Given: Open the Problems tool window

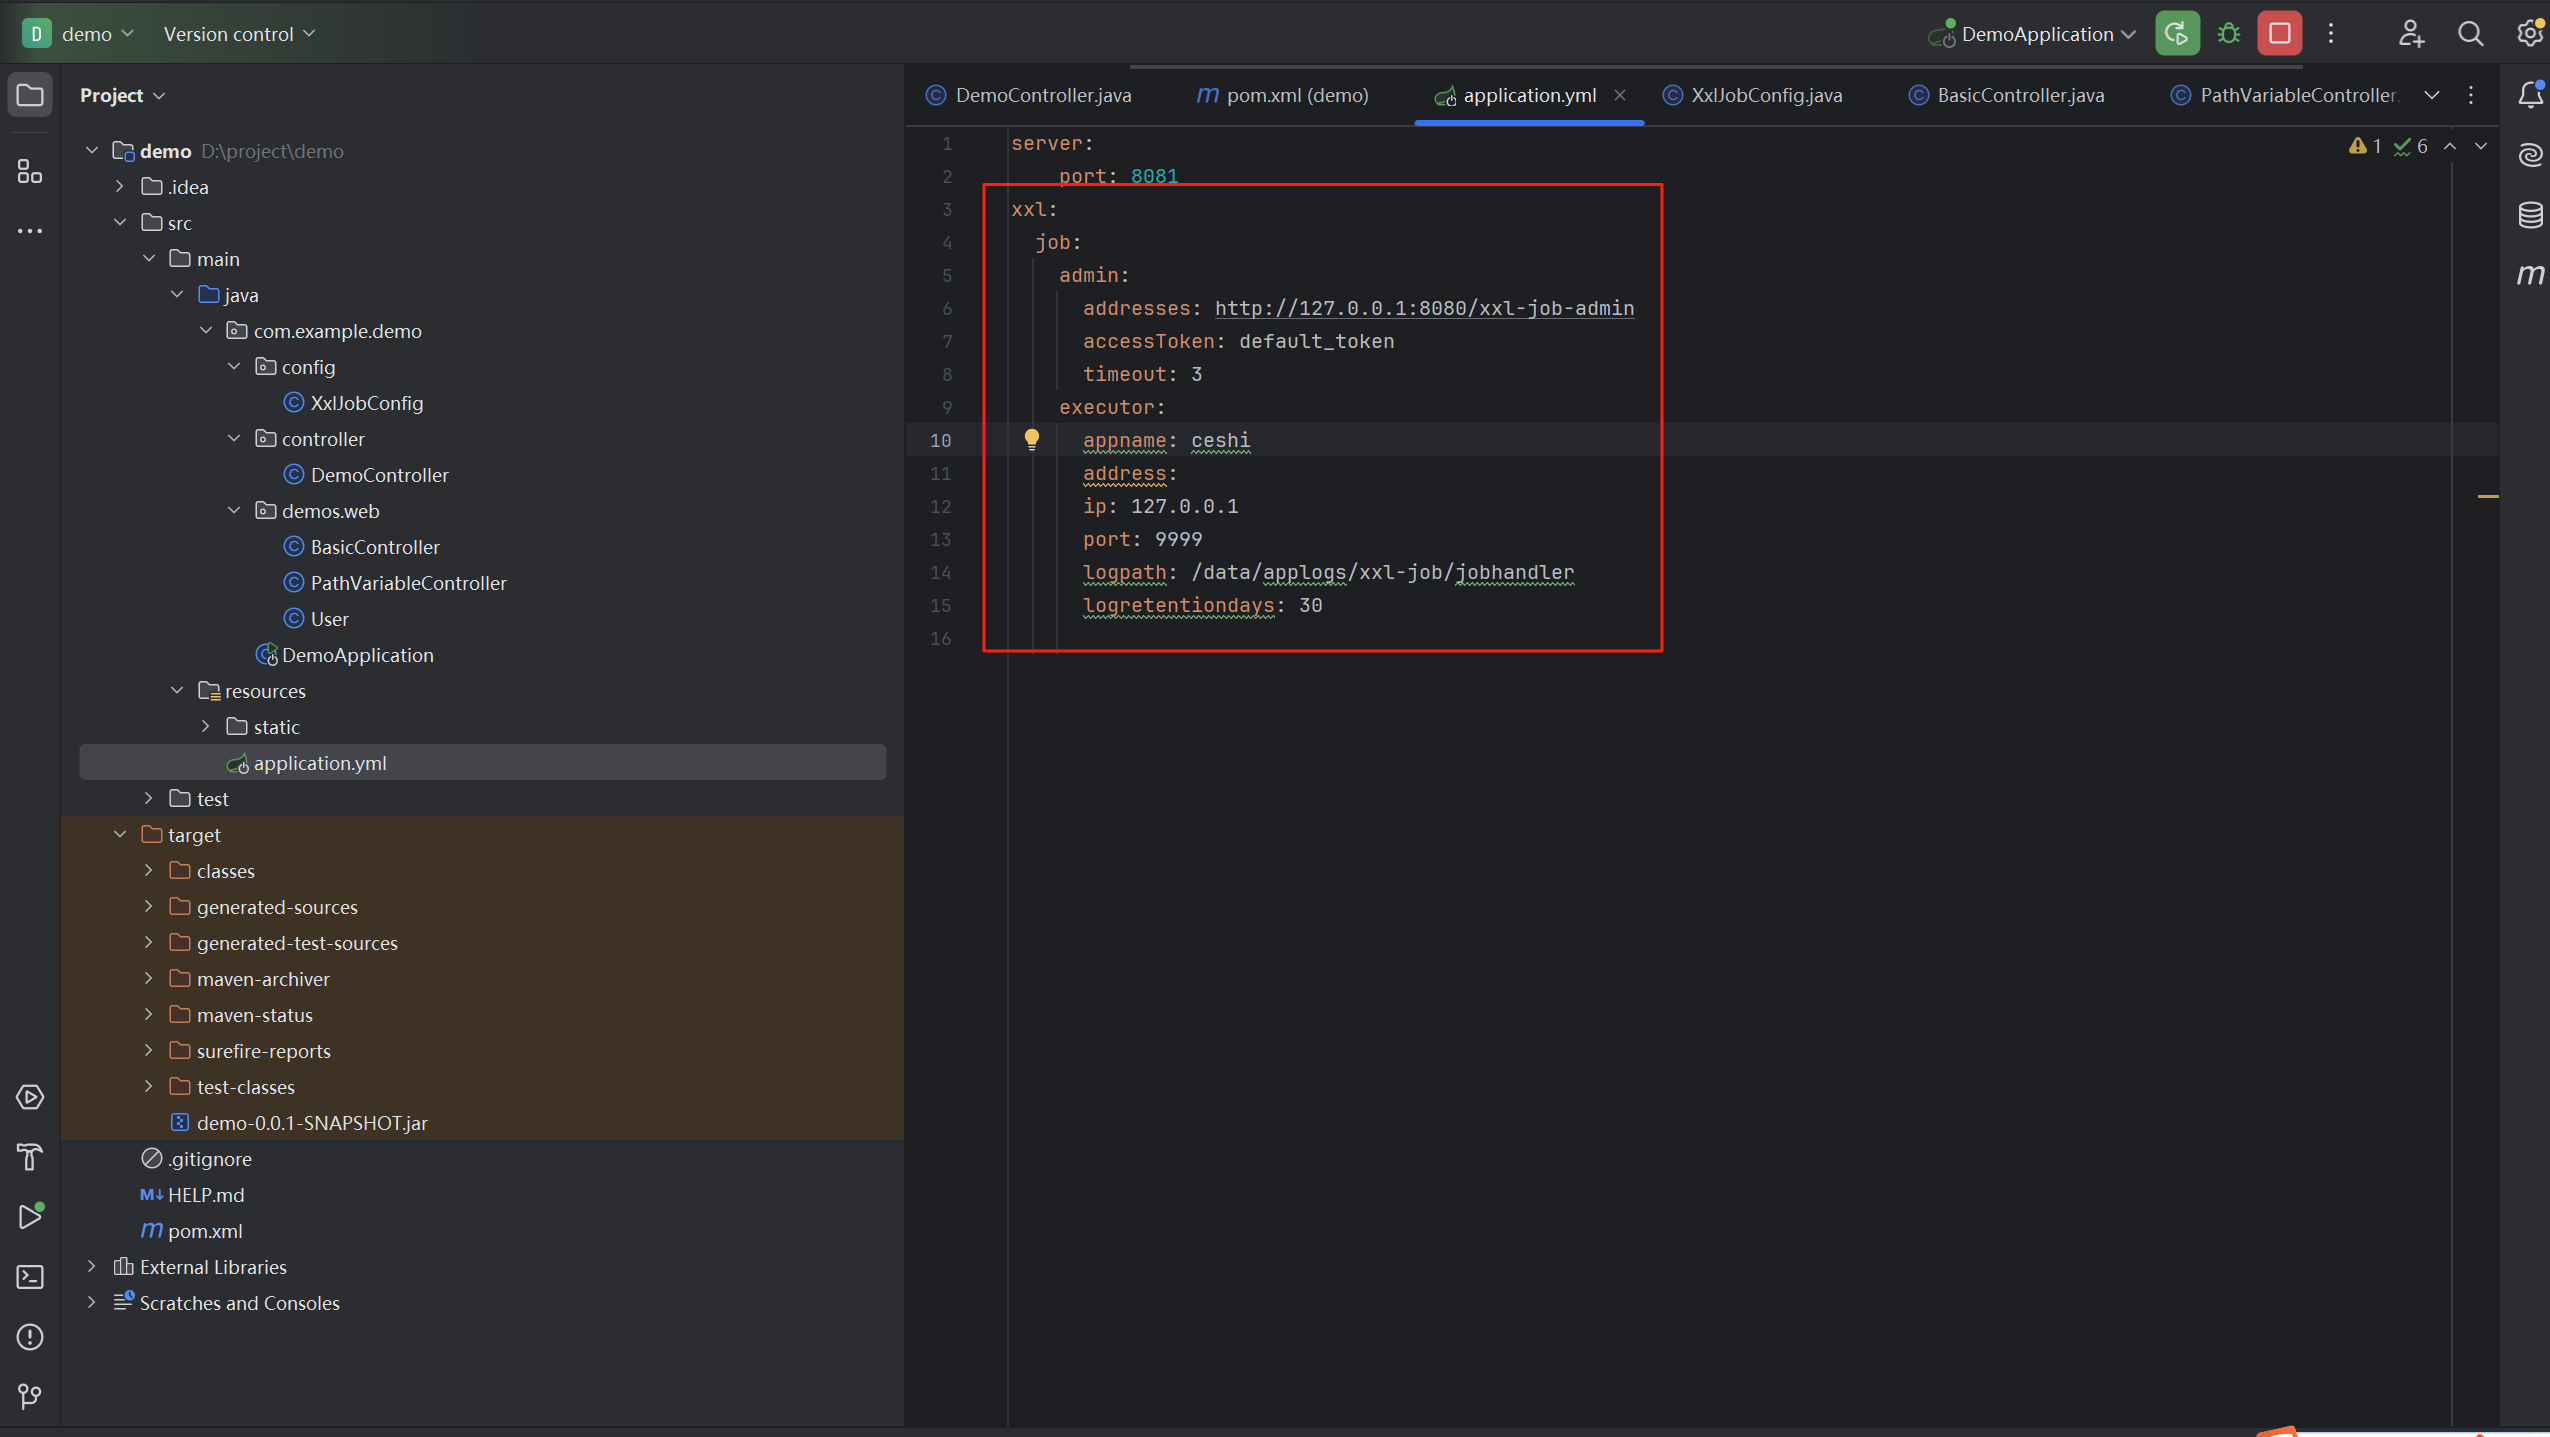Looking at the screenshot, I should click(30, 1337).
